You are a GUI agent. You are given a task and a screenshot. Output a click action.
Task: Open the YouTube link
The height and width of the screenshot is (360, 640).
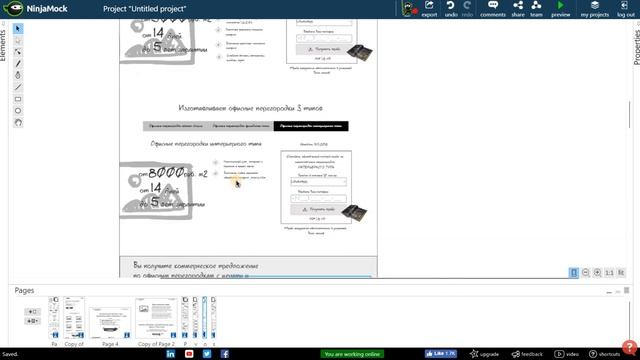tap(189, 354)
